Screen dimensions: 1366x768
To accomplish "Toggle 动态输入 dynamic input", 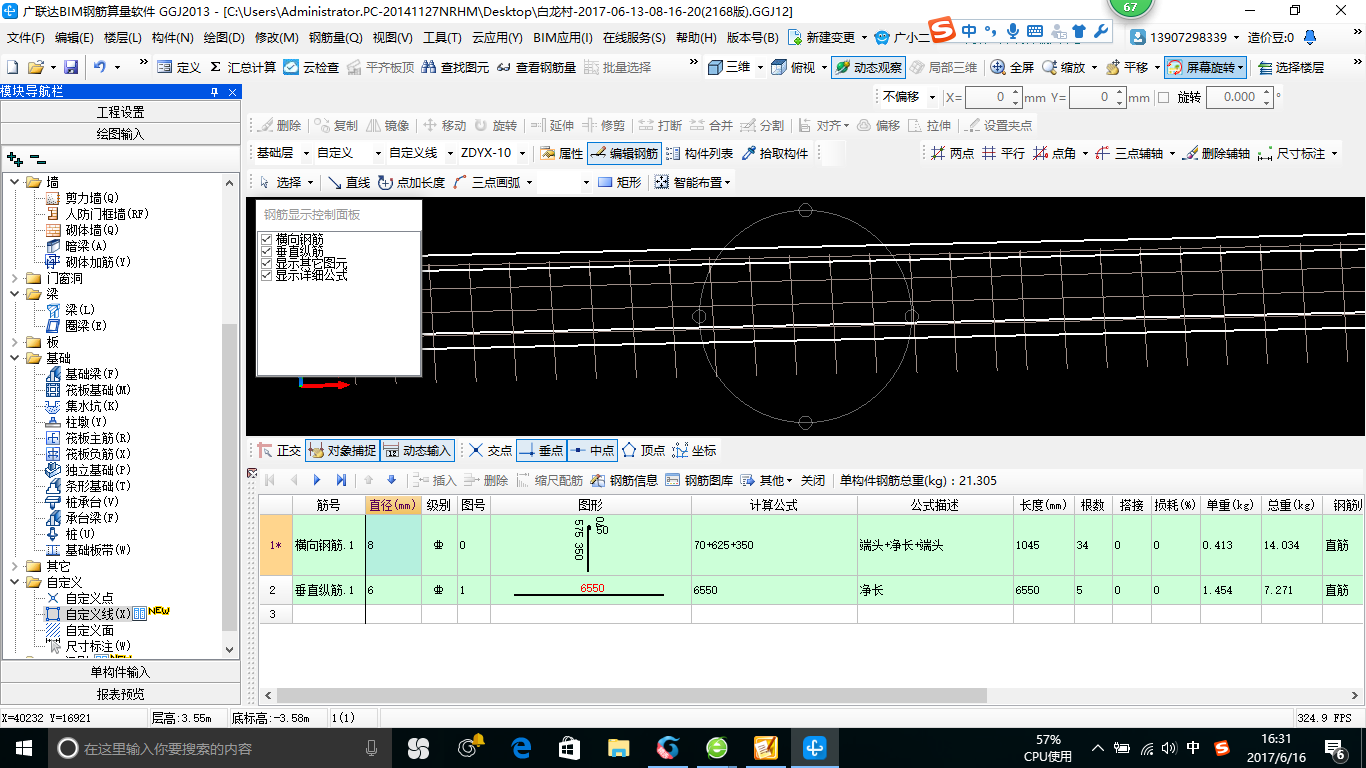I will point(417,451).
